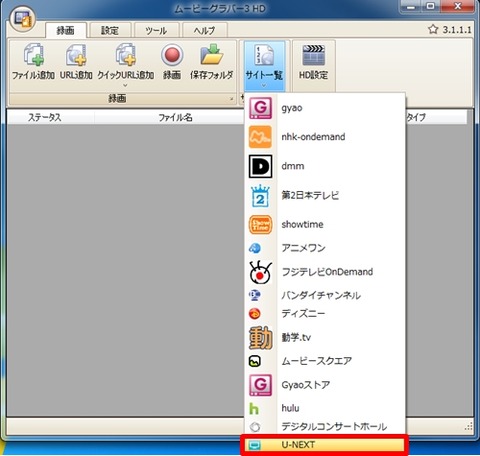Choose アニメワン from the site list

325,248
